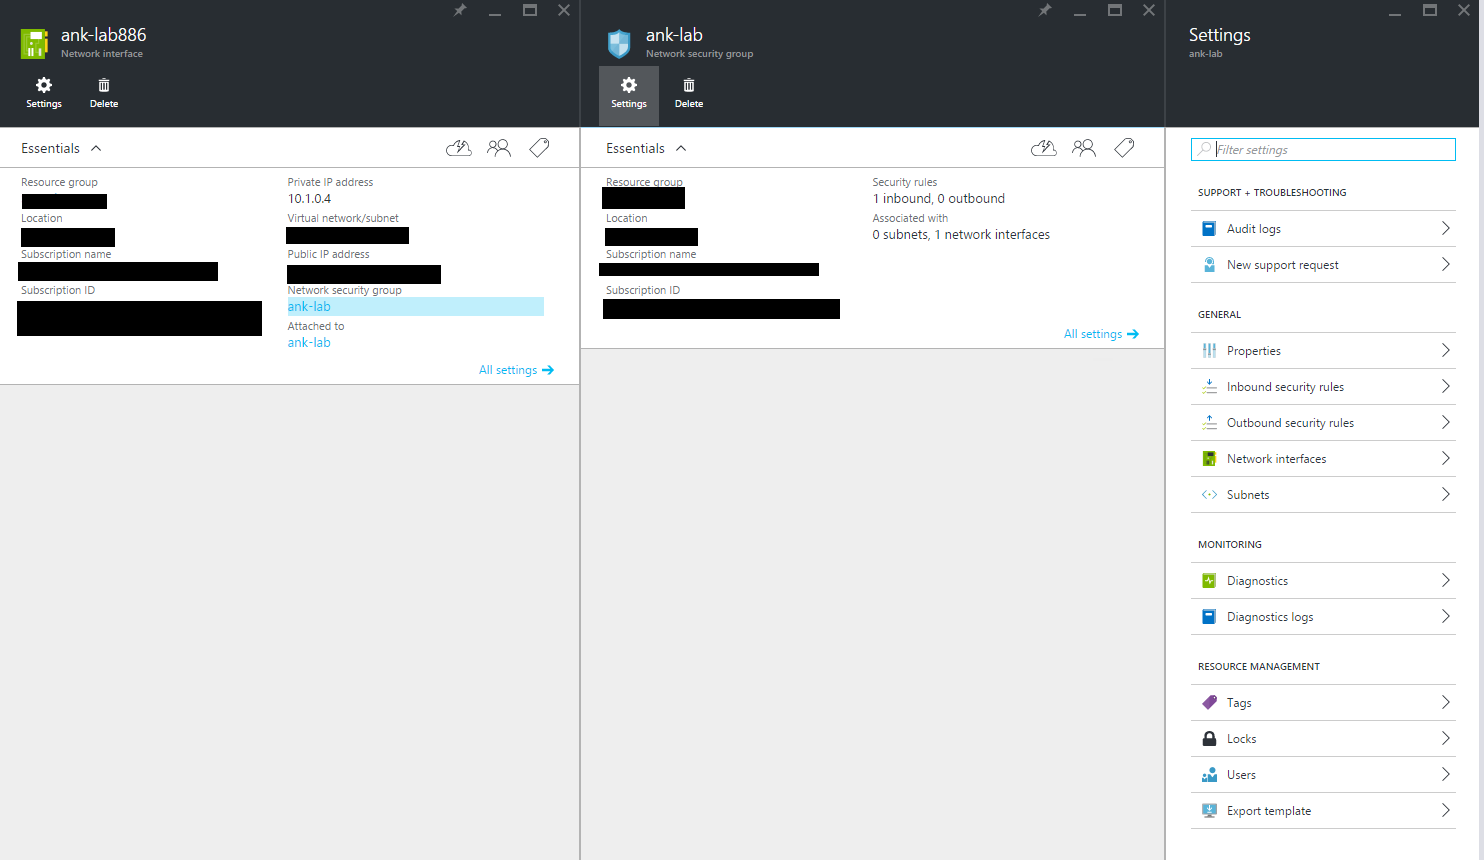Click All settings in ank-lab886 blade
The height and width of the screenshot is (860, 1484).
click(x=516, y=370)
